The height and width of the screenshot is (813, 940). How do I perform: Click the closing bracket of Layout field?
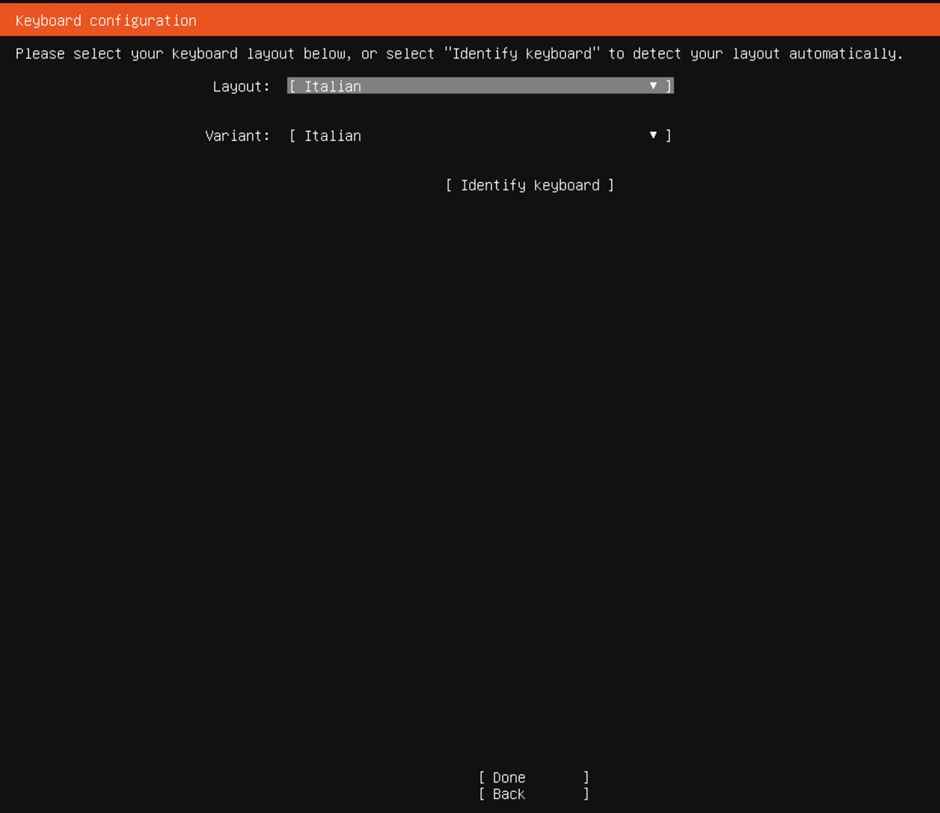click(669, 87)
